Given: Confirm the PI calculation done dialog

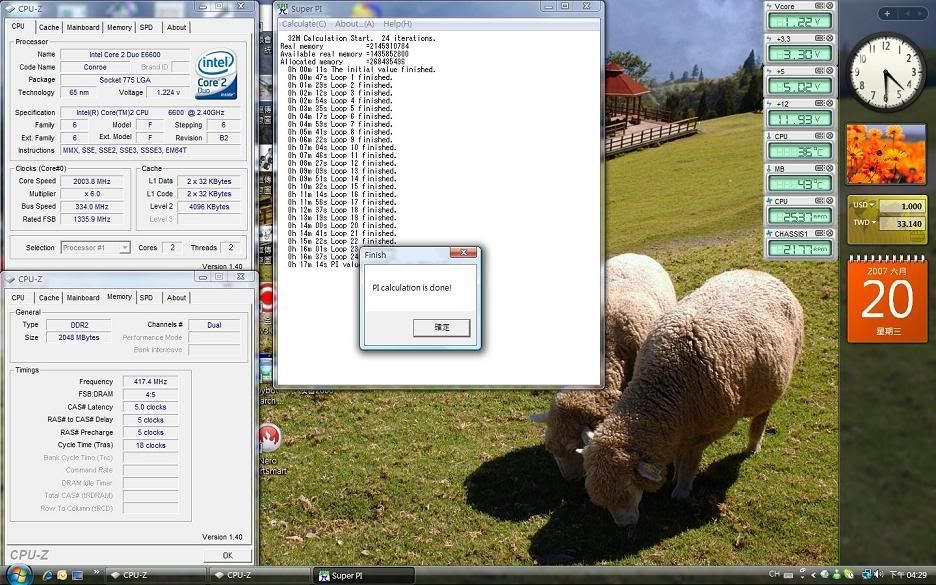Looking at the screenshot, I should pyautogui.click(x=441, y=327).
